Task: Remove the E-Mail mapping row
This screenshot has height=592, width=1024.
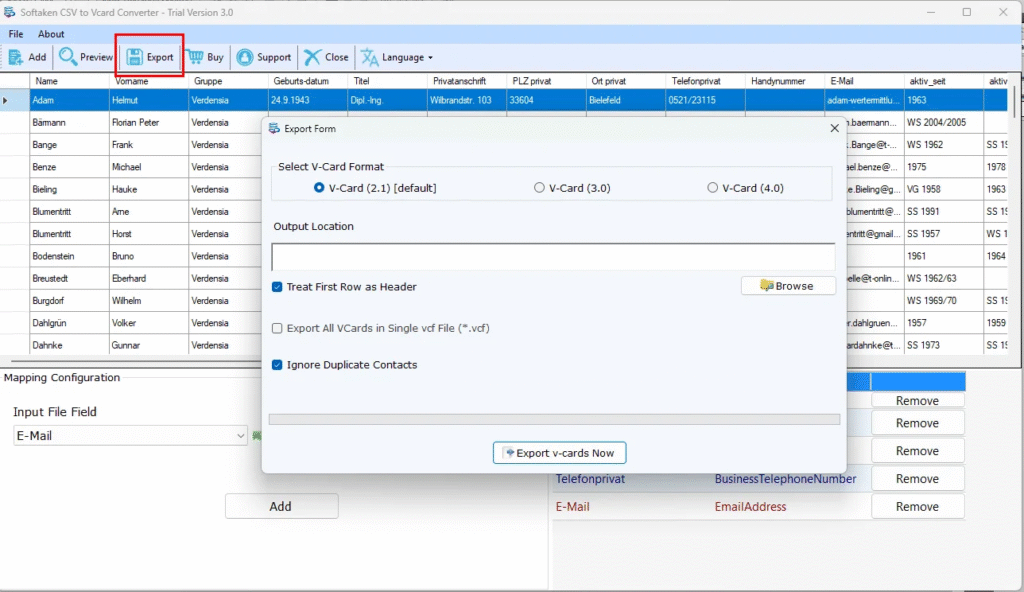Action: [x=918, y=506]
